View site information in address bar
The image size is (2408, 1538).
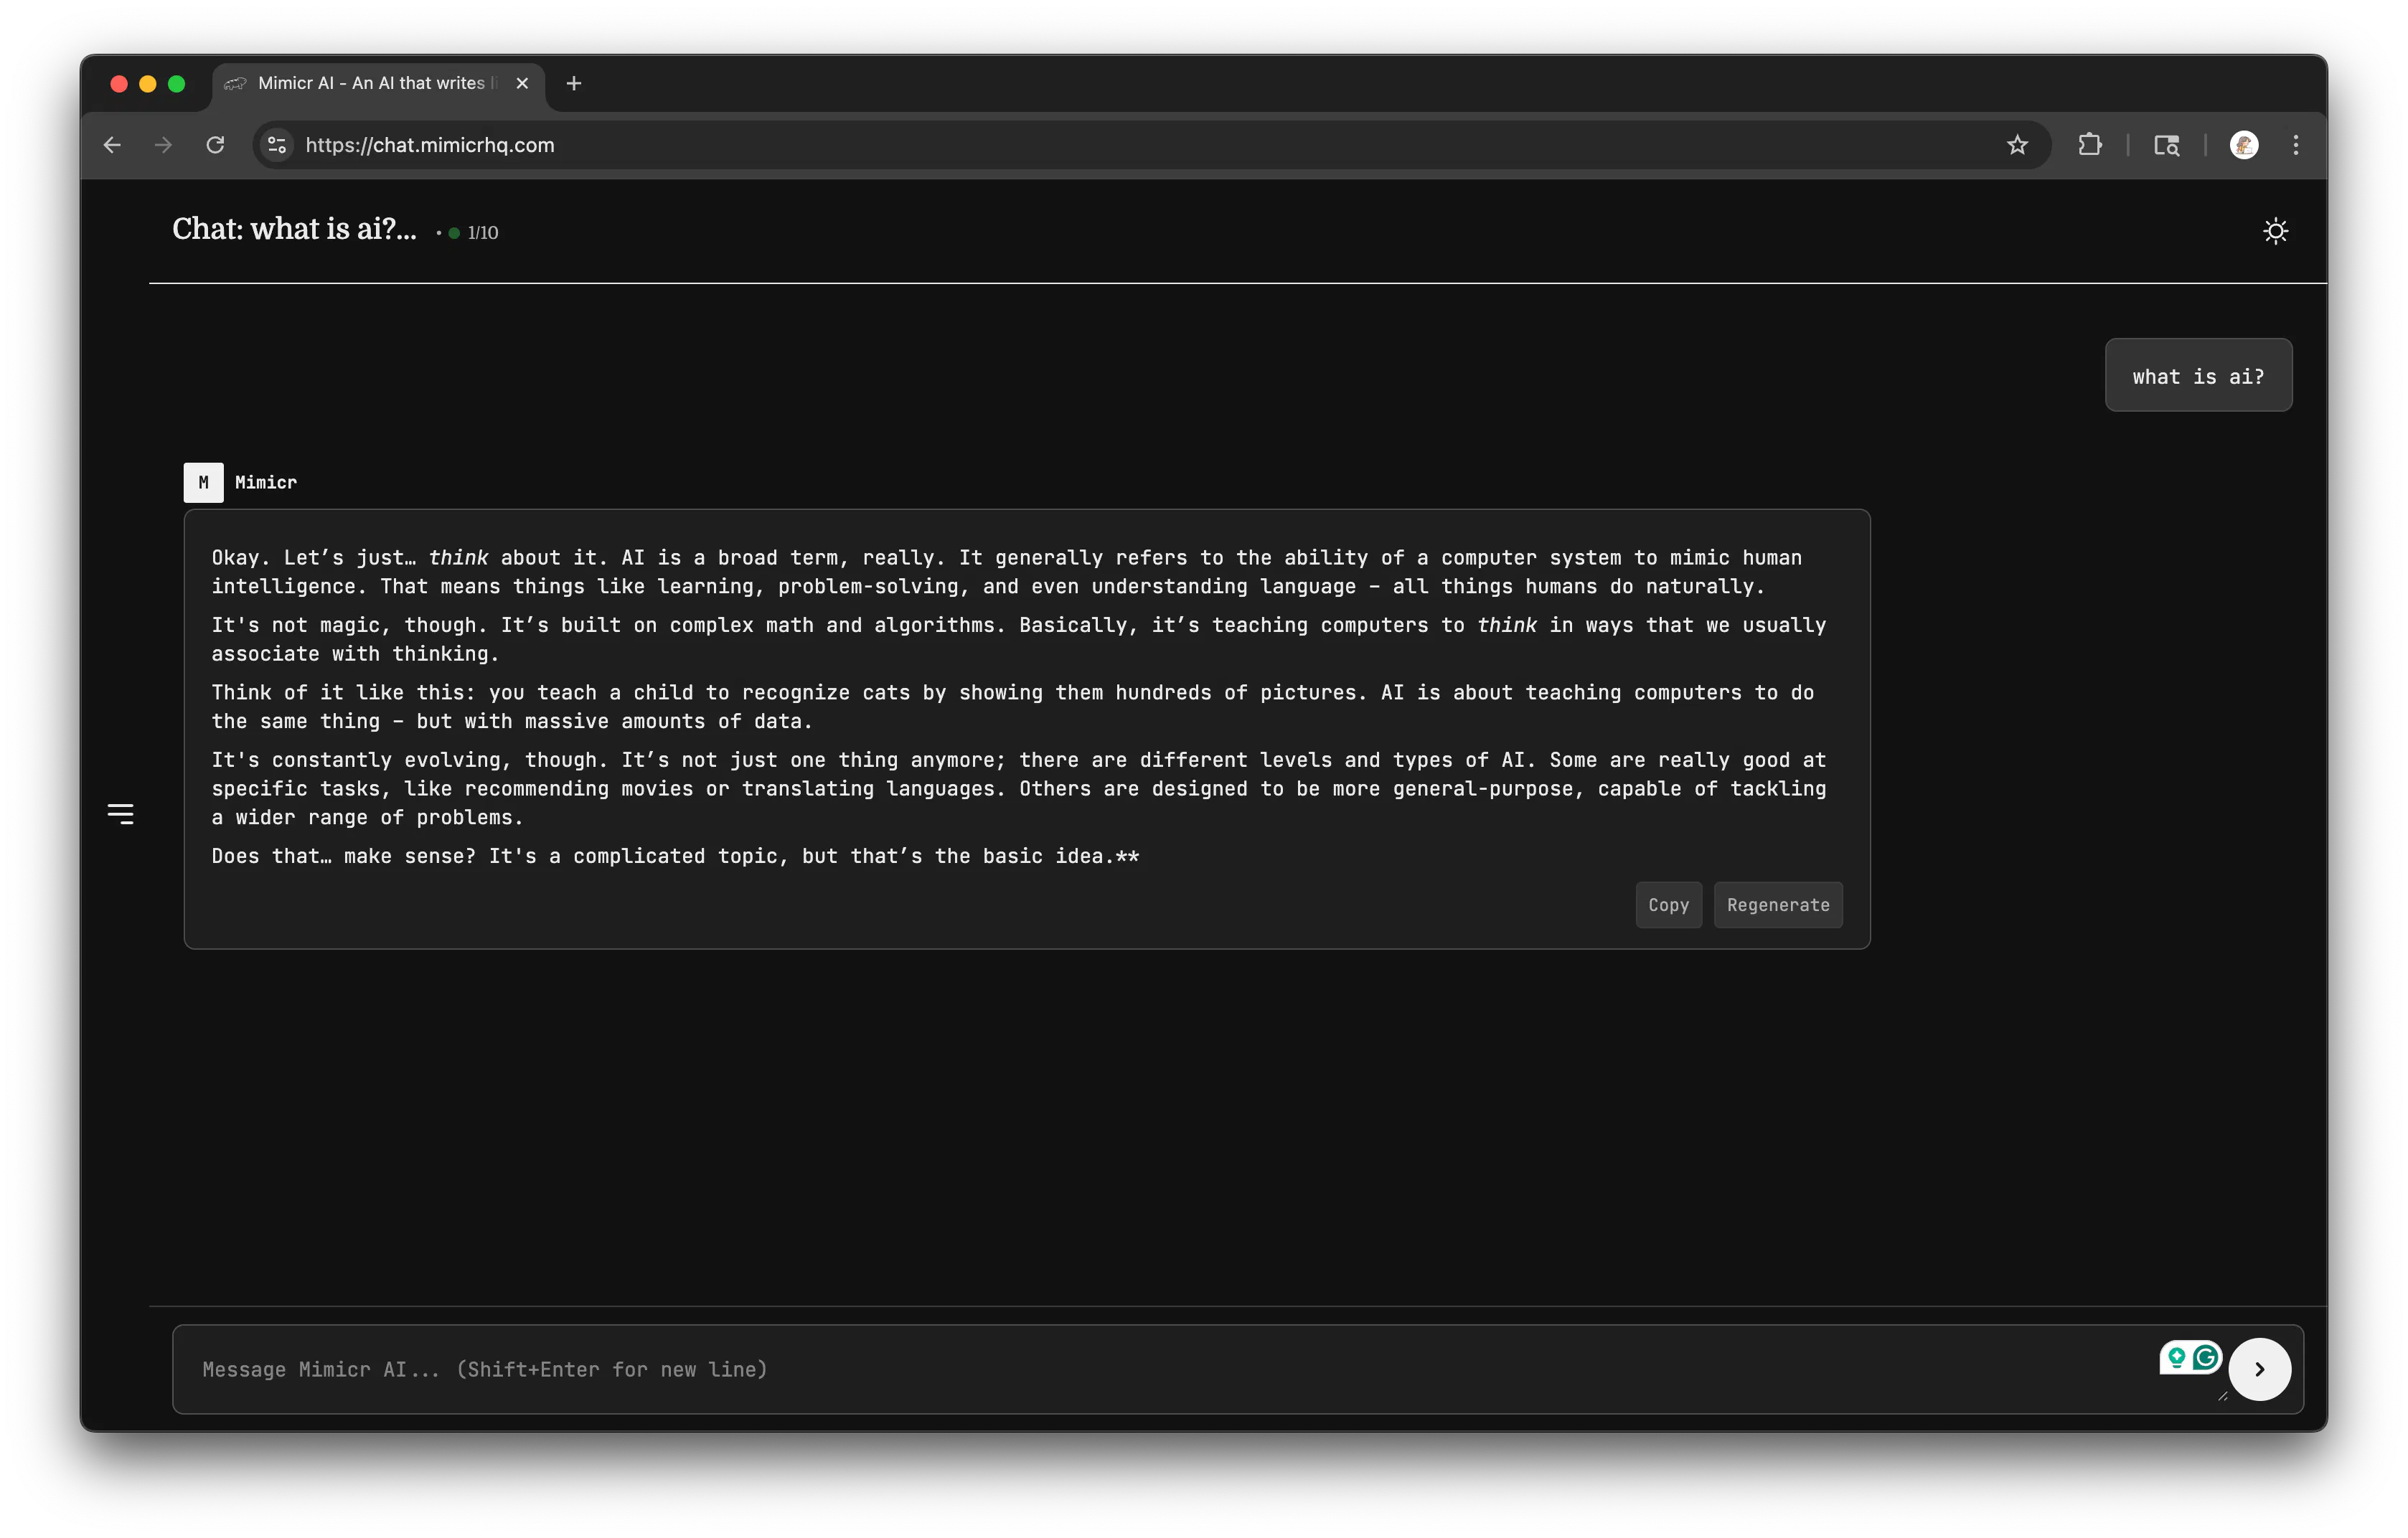(x=277, y=145)
